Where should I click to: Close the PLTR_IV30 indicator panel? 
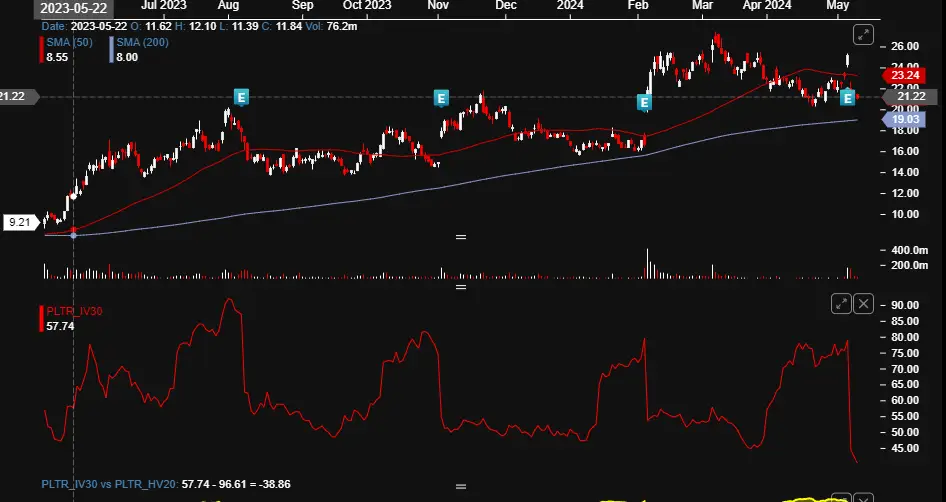click(863, 303)
